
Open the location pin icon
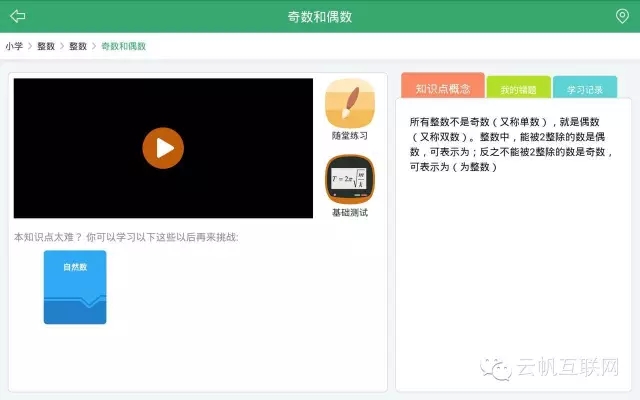coord(621,16)
